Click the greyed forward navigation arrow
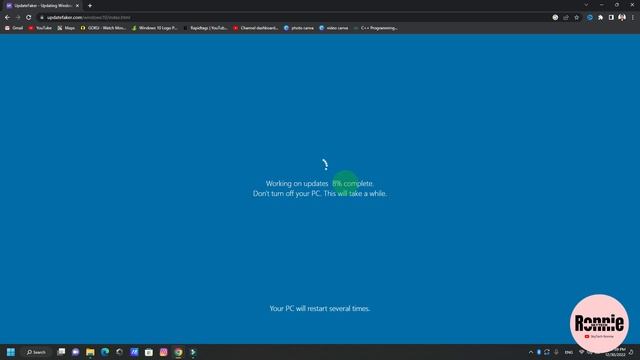 click(18, 18)
